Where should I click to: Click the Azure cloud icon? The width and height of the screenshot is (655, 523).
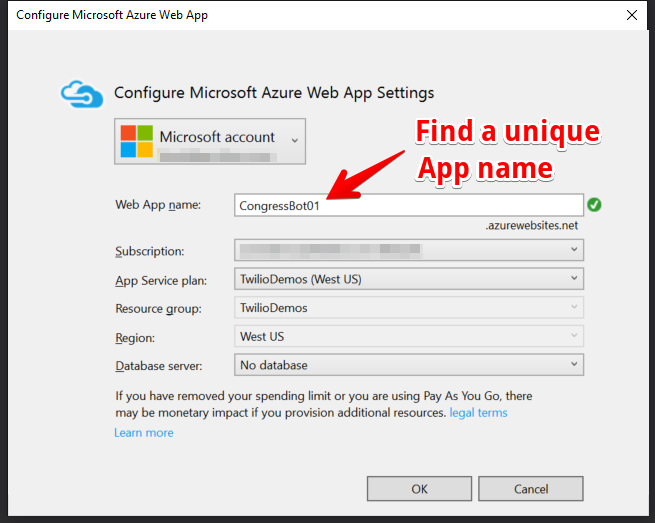[x=82, y=94]
